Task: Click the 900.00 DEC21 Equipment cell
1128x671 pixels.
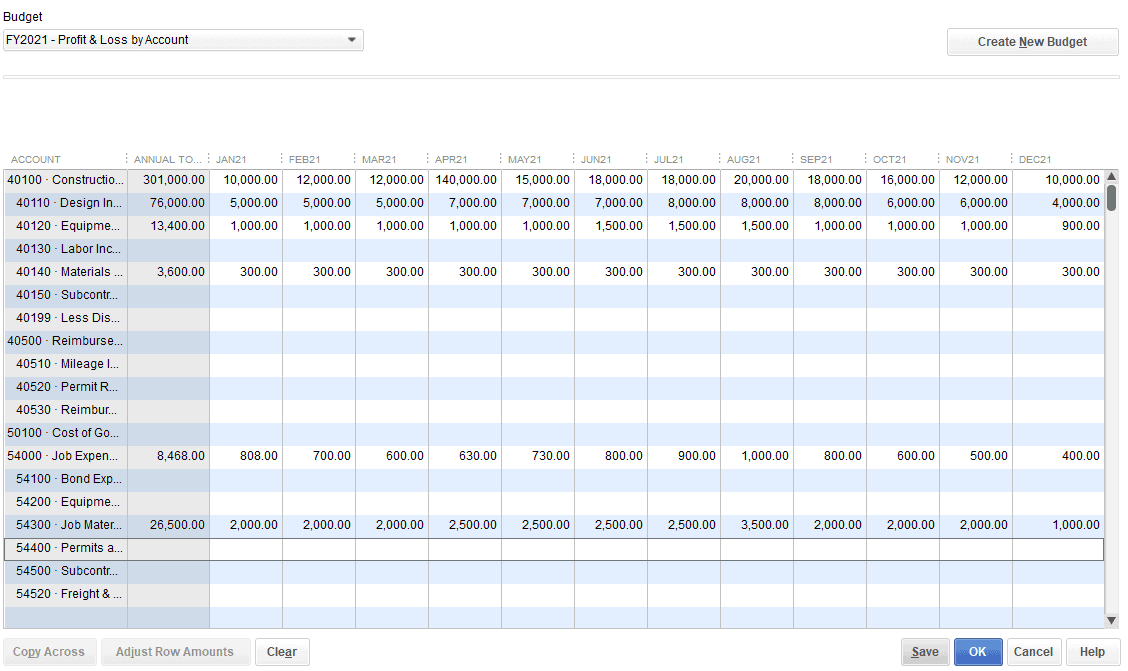Action: [x=1058, y=226]
